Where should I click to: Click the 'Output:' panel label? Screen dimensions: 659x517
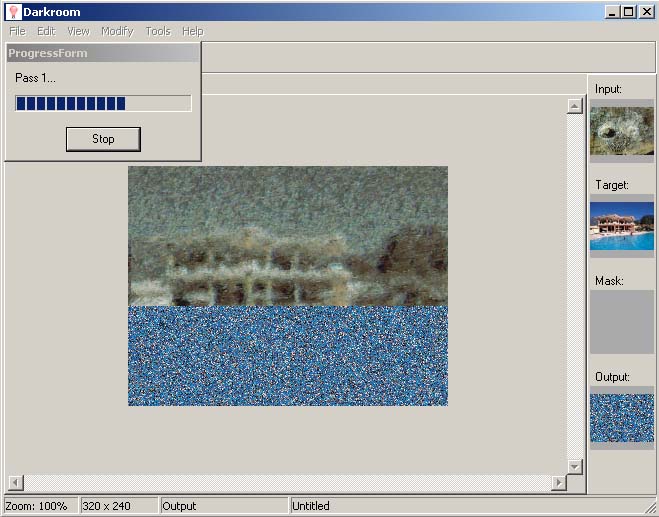(x=612, y=377)
